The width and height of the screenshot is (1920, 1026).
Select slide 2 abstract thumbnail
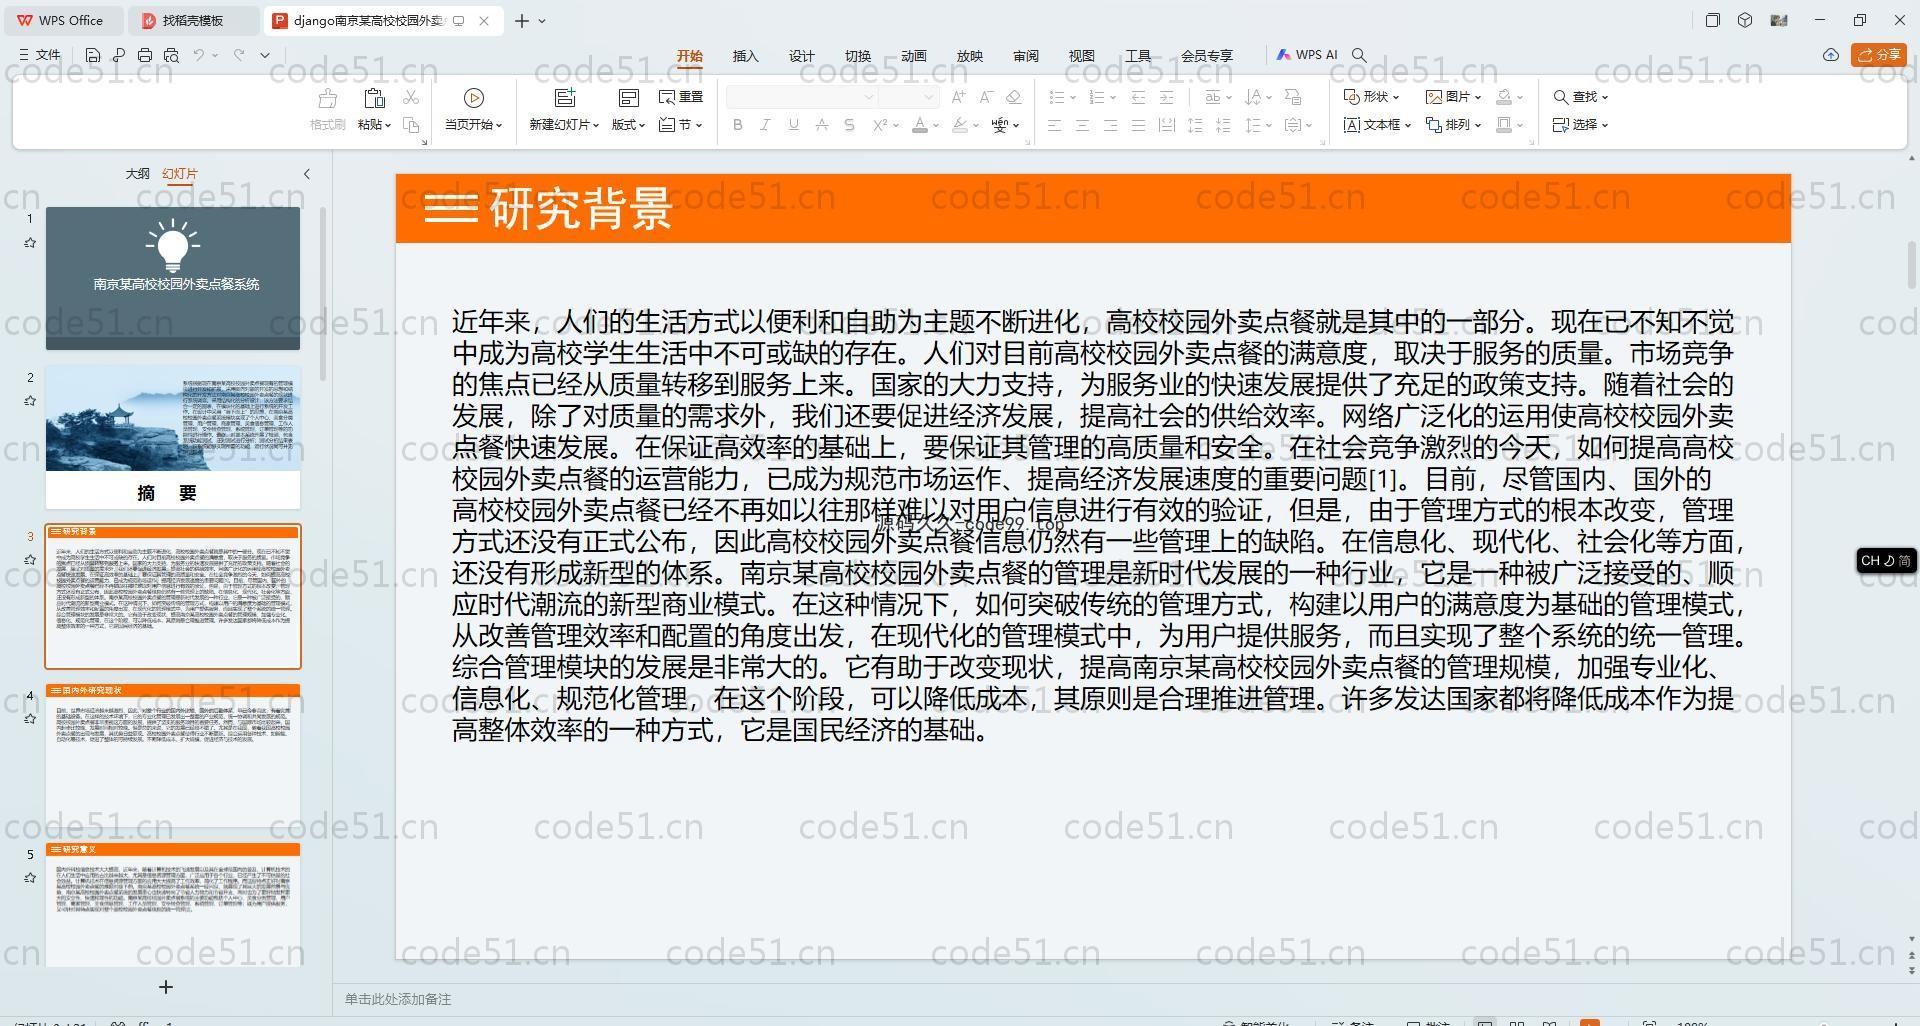click(173, 437)
